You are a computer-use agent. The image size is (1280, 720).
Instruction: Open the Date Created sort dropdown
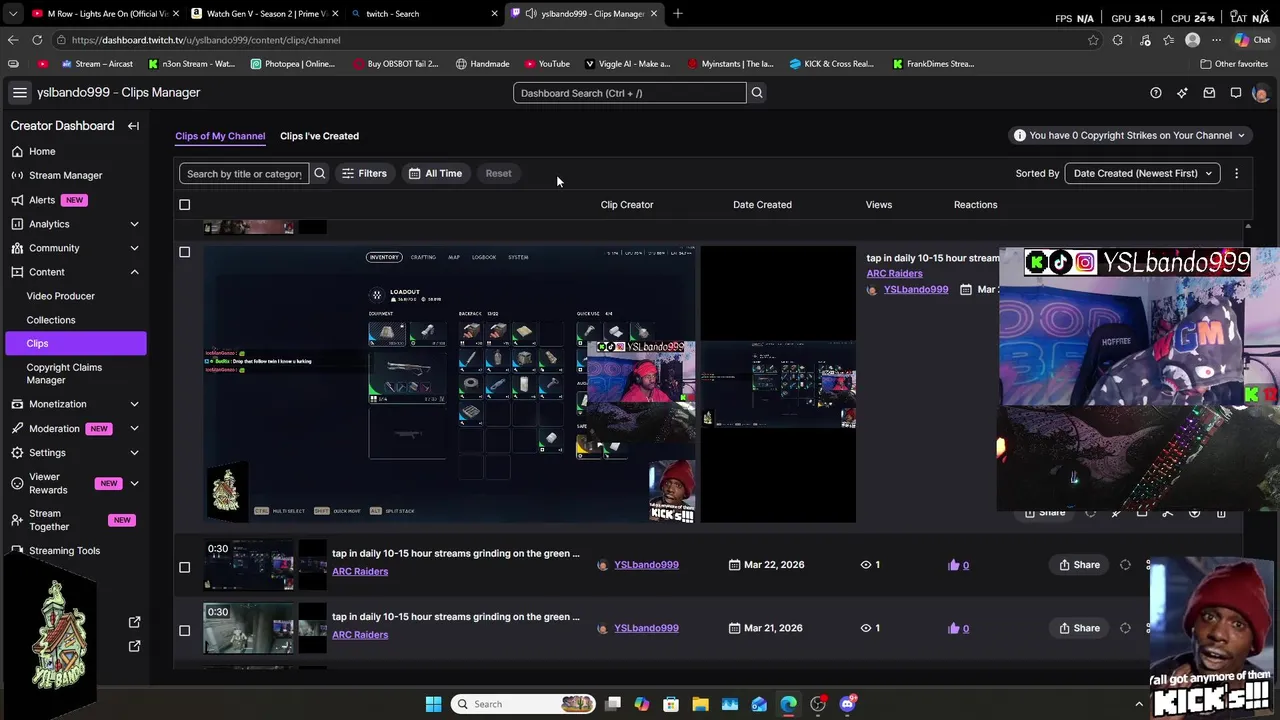coord(1142,173)
